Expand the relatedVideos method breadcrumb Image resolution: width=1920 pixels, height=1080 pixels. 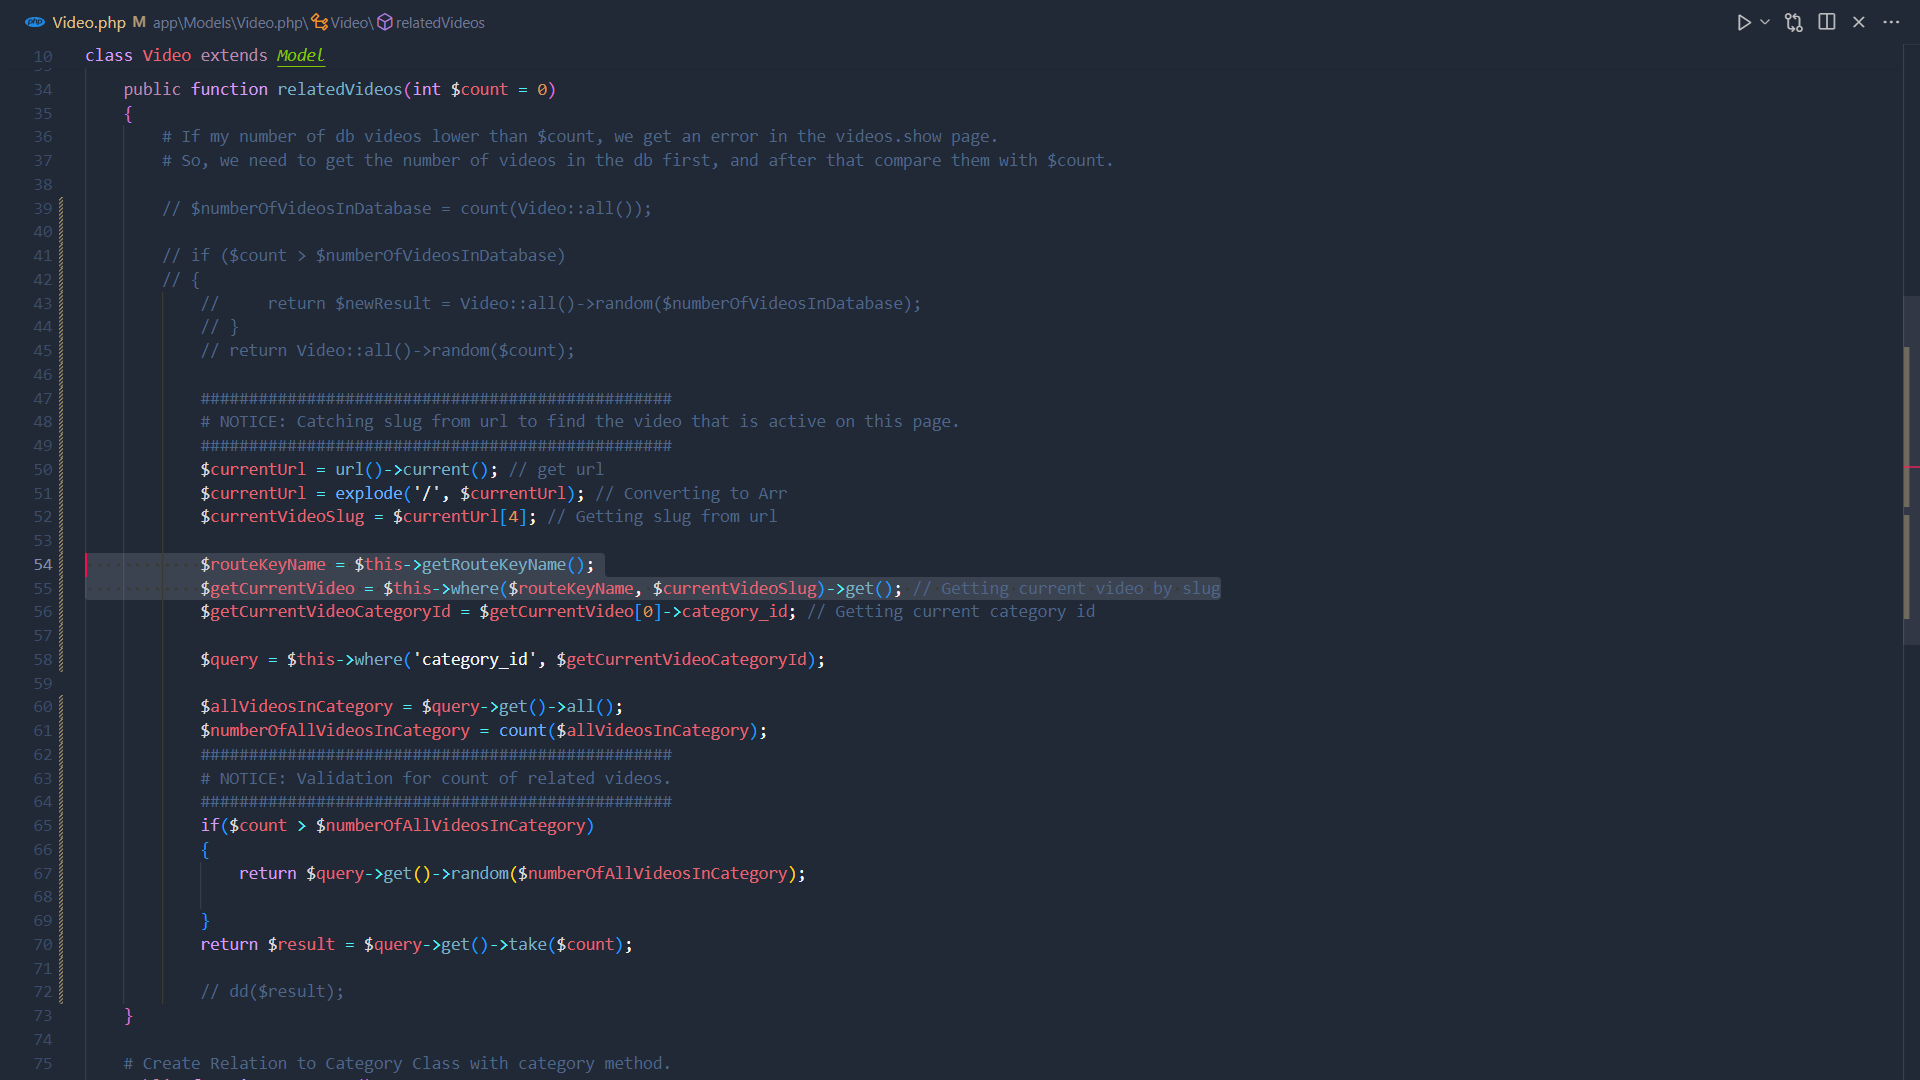440,22
